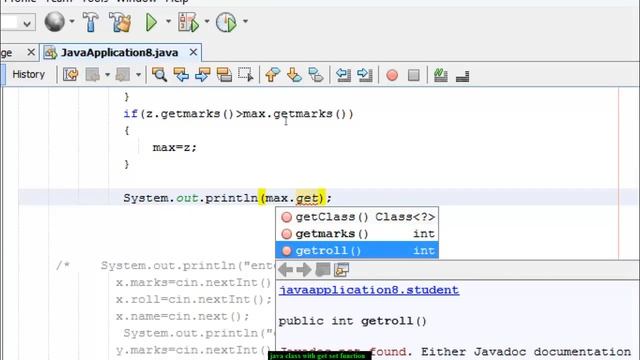Image resolution: width=640 pixels, height=360 pixels.
Task: Click the Forward navigation icon in editor toolbar
Action: [x=123, y=75]
